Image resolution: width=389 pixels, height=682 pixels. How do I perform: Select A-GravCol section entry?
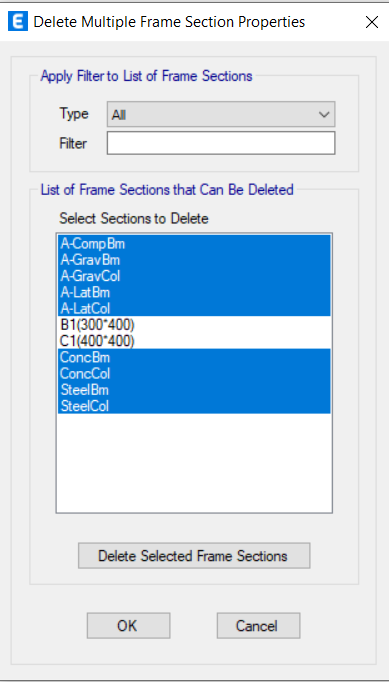point(194,276)
